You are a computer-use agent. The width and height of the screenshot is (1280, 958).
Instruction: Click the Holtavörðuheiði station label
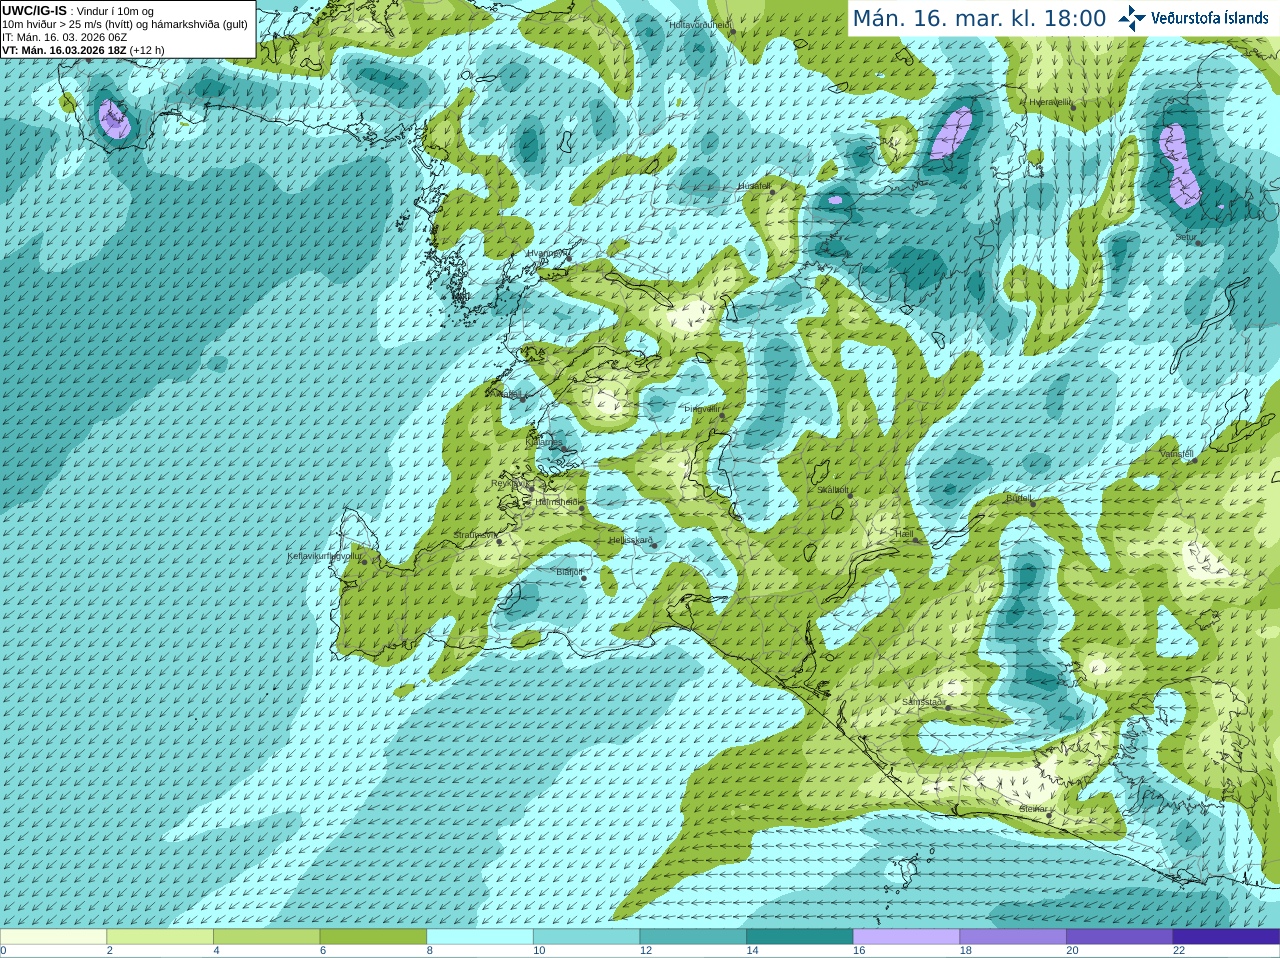click(700, 24)
